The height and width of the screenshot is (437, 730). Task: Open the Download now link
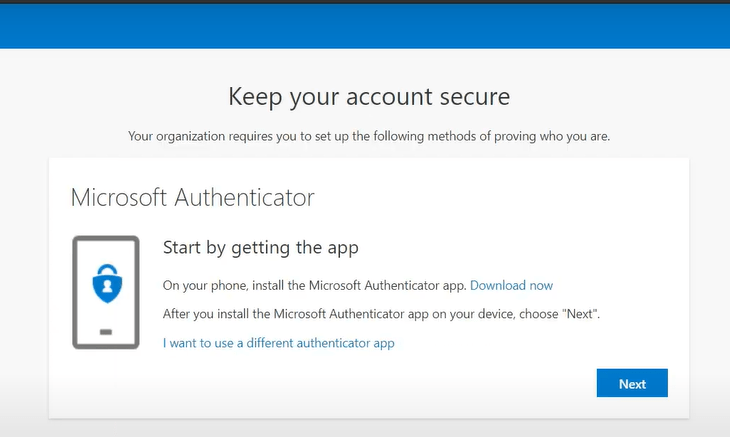tap(511, 285)
